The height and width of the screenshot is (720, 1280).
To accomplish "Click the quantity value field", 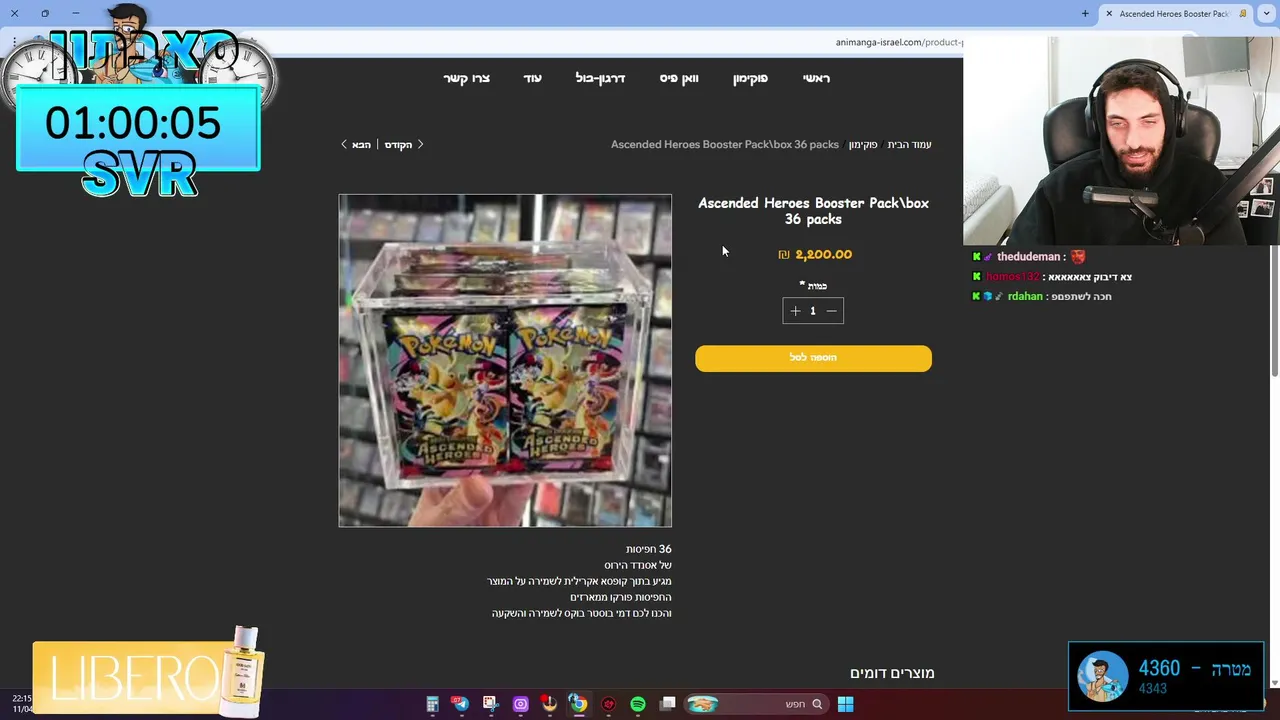I will tap(813, 311).
